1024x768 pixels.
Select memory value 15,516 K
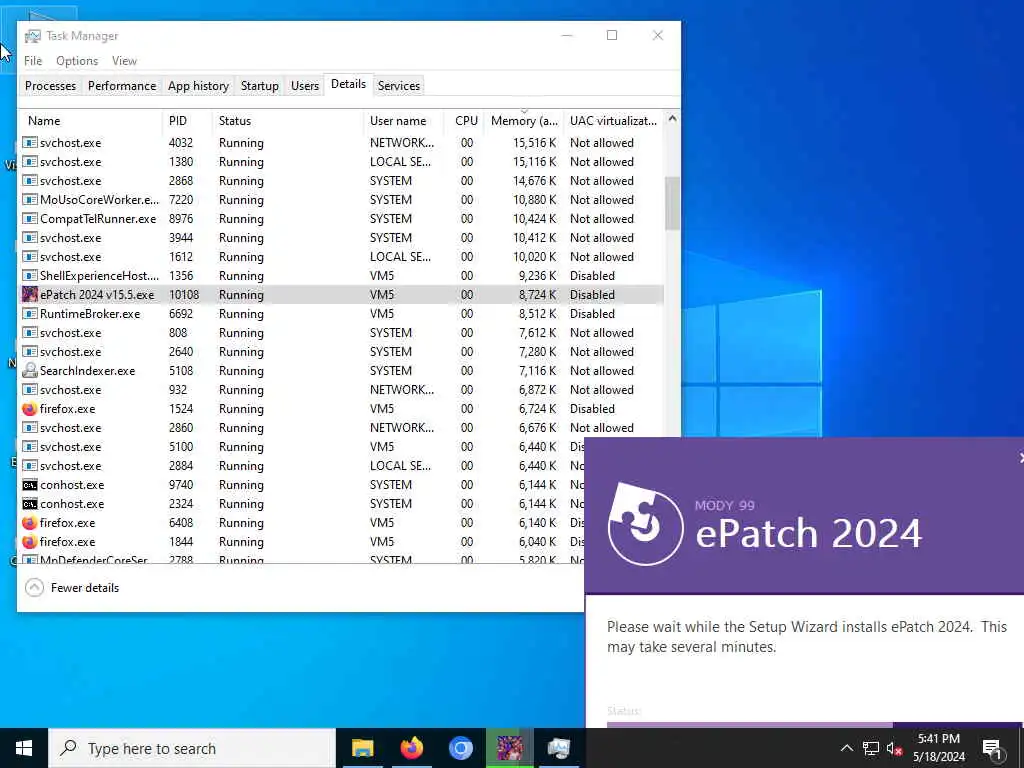(534, 142)
